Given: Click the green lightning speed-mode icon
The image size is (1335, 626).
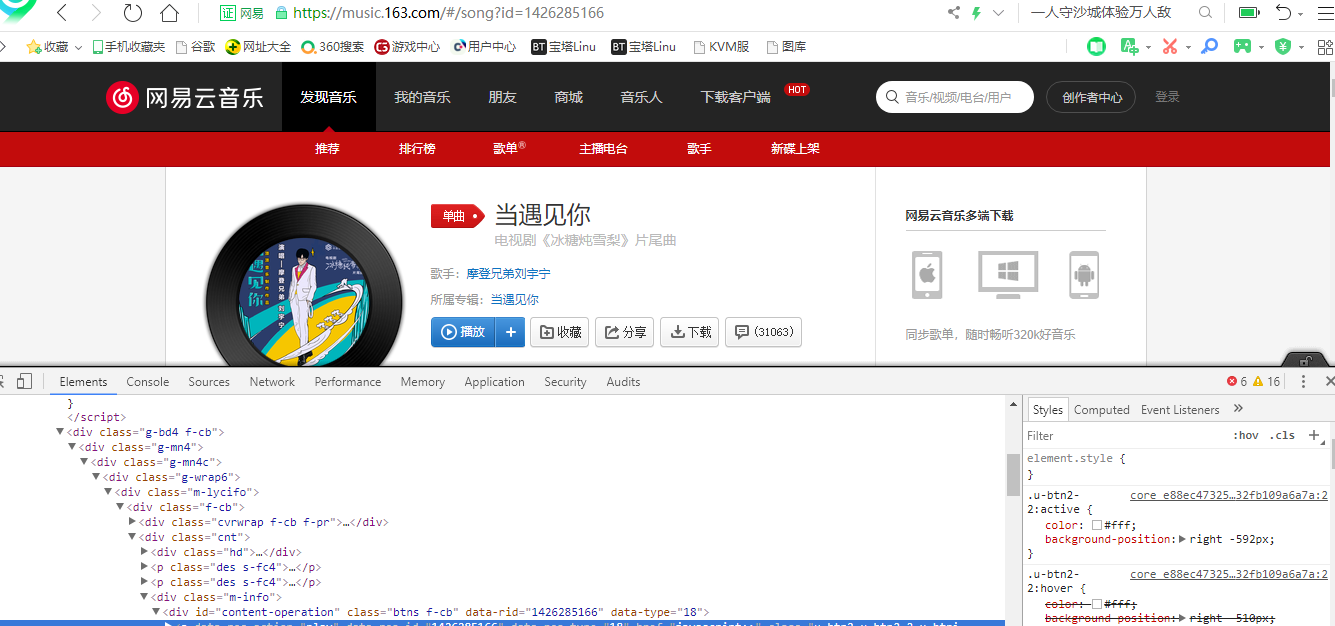Looking at the screenshot, I should (x=978, y=13).
